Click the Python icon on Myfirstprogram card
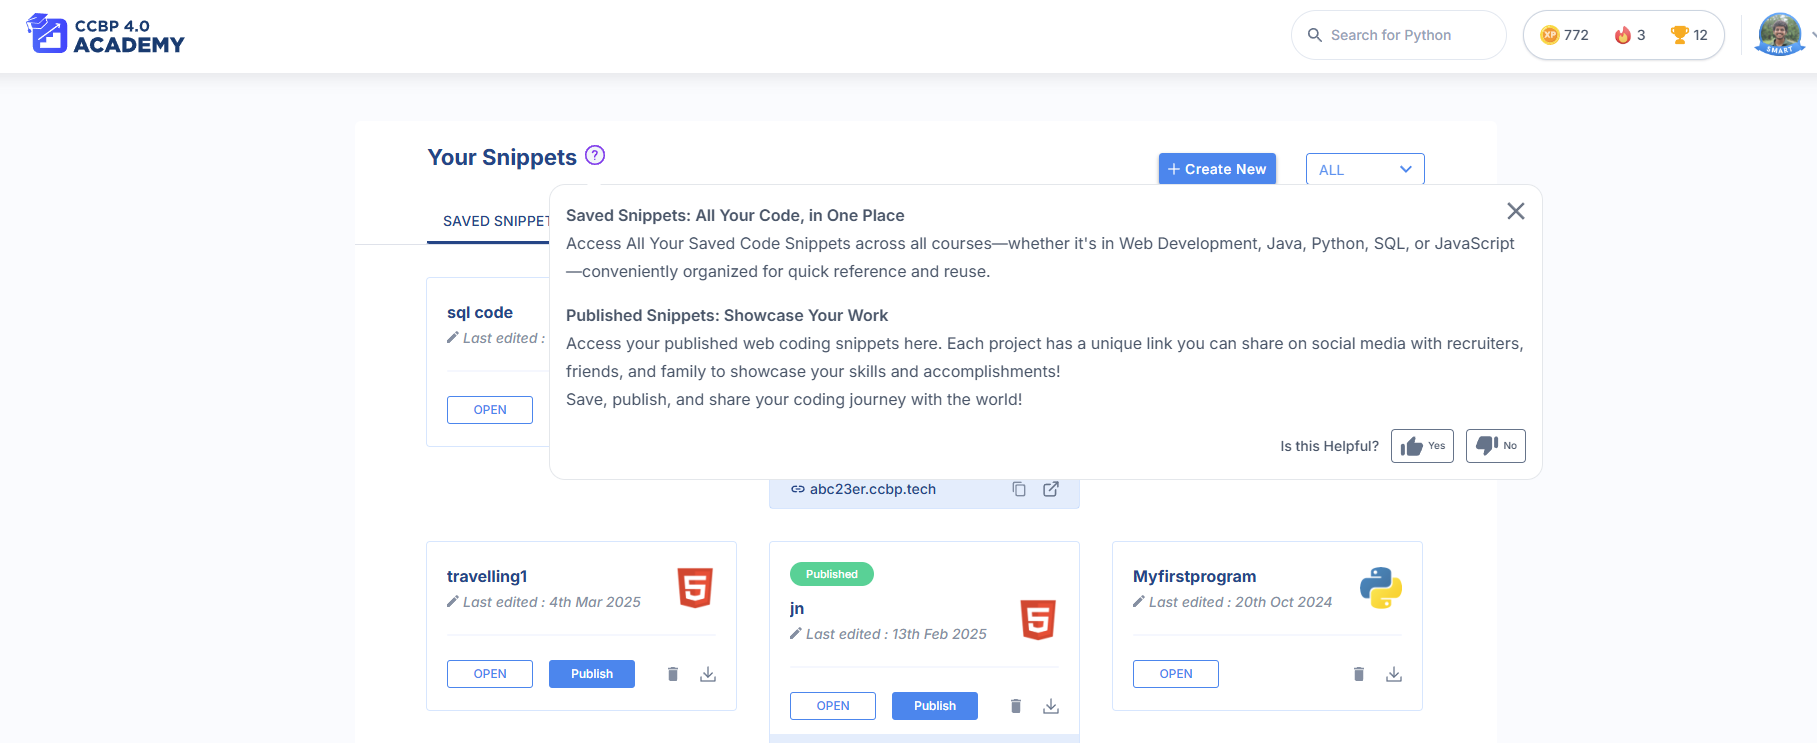This screenshot has height=743, width=1817. point(1381,588)
